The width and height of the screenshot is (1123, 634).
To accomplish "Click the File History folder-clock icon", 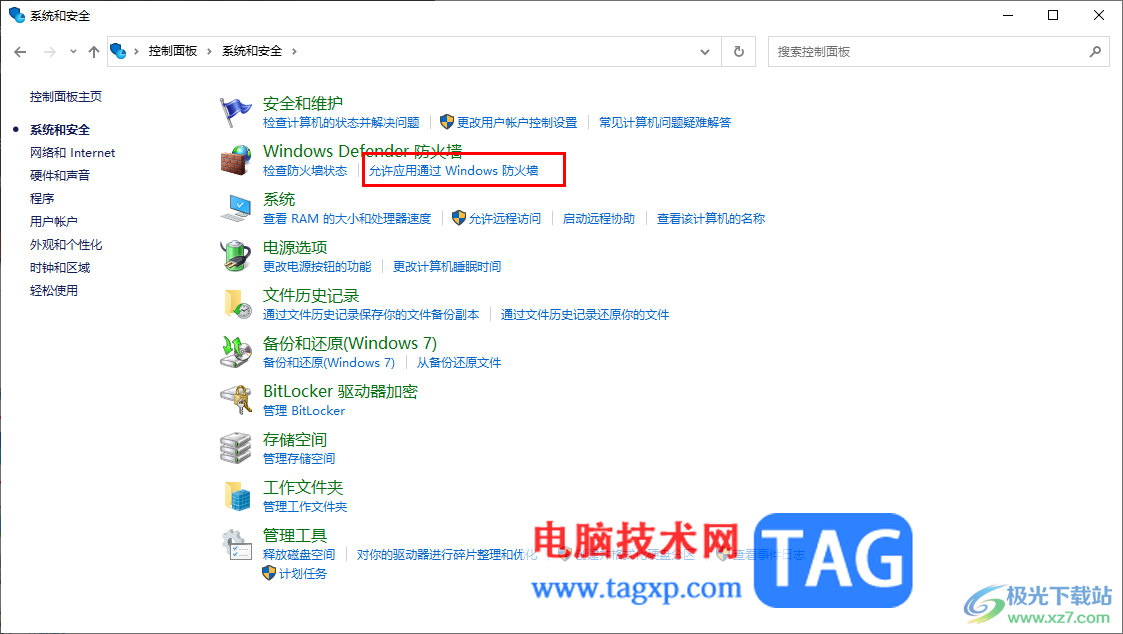I will (x=237, y=304).
